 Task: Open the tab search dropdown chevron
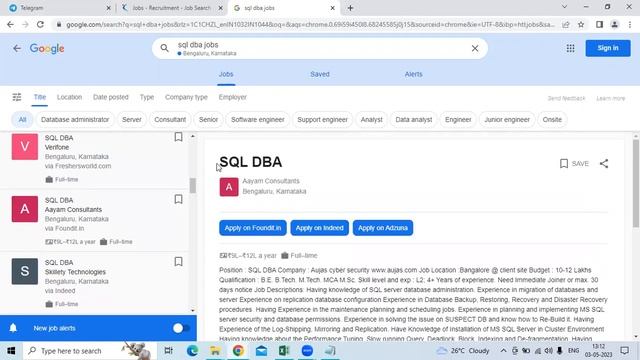(x=564, y=7)
